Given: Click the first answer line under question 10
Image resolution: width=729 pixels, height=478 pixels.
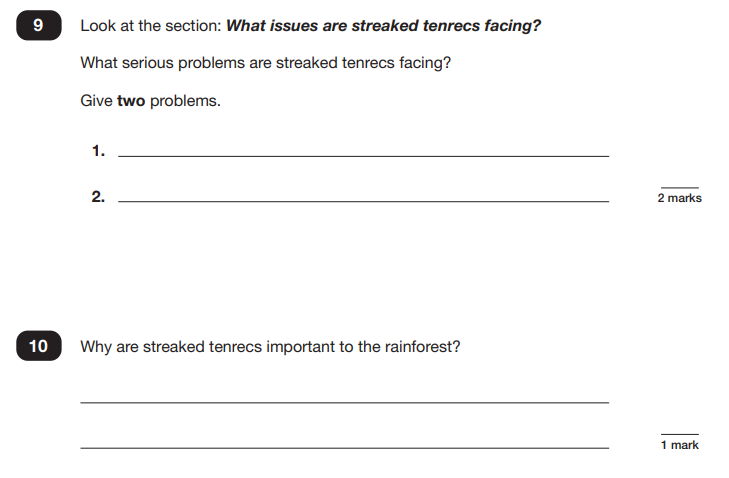Looking at the screenshot, I should 345,402.
